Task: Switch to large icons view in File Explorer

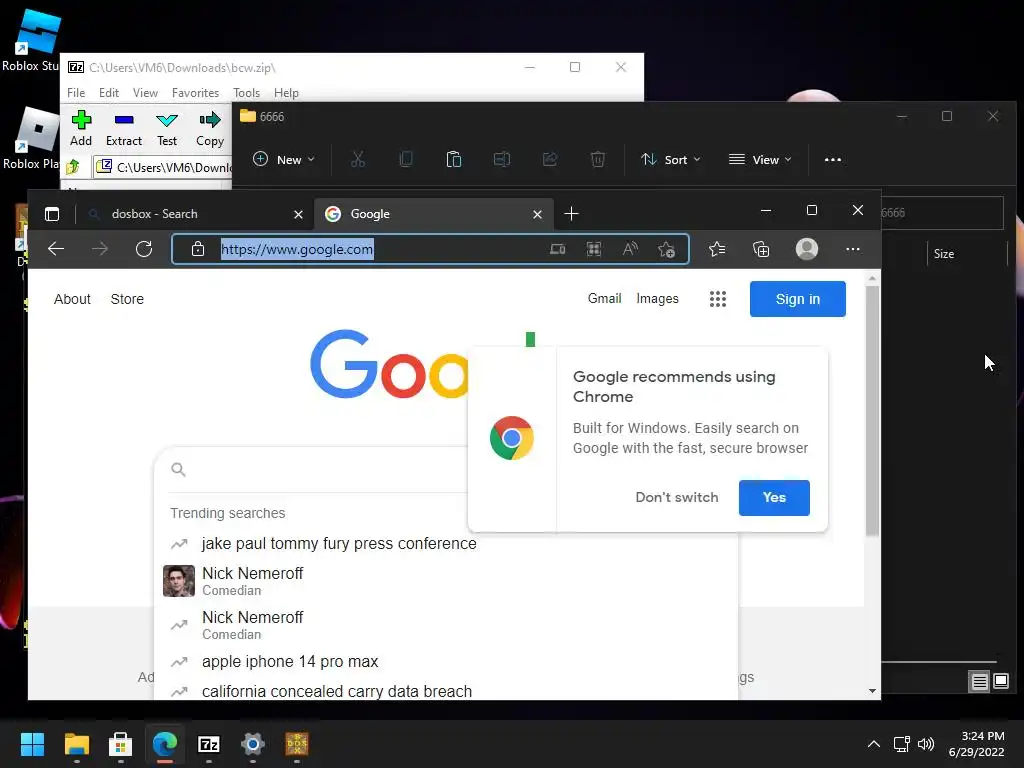Action: pyautogui.click(x=1001, y=682)
